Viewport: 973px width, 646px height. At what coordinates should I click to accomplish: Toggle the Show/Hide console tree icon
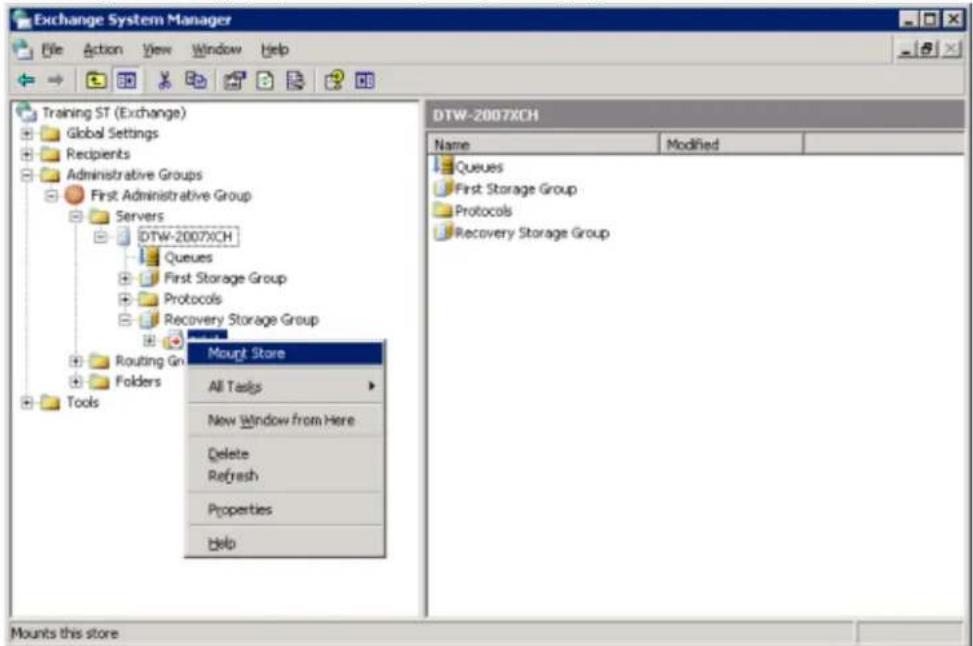(127, 80)
